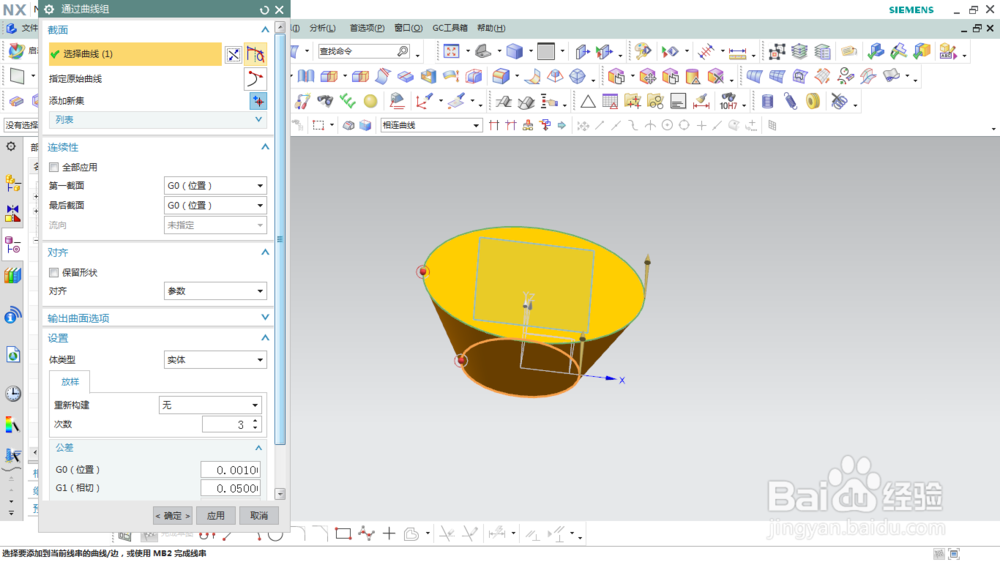1000x562 pixels.
Task: Click the yellow sphere icon
Action: pyautogui.click(x=370, y=101)
